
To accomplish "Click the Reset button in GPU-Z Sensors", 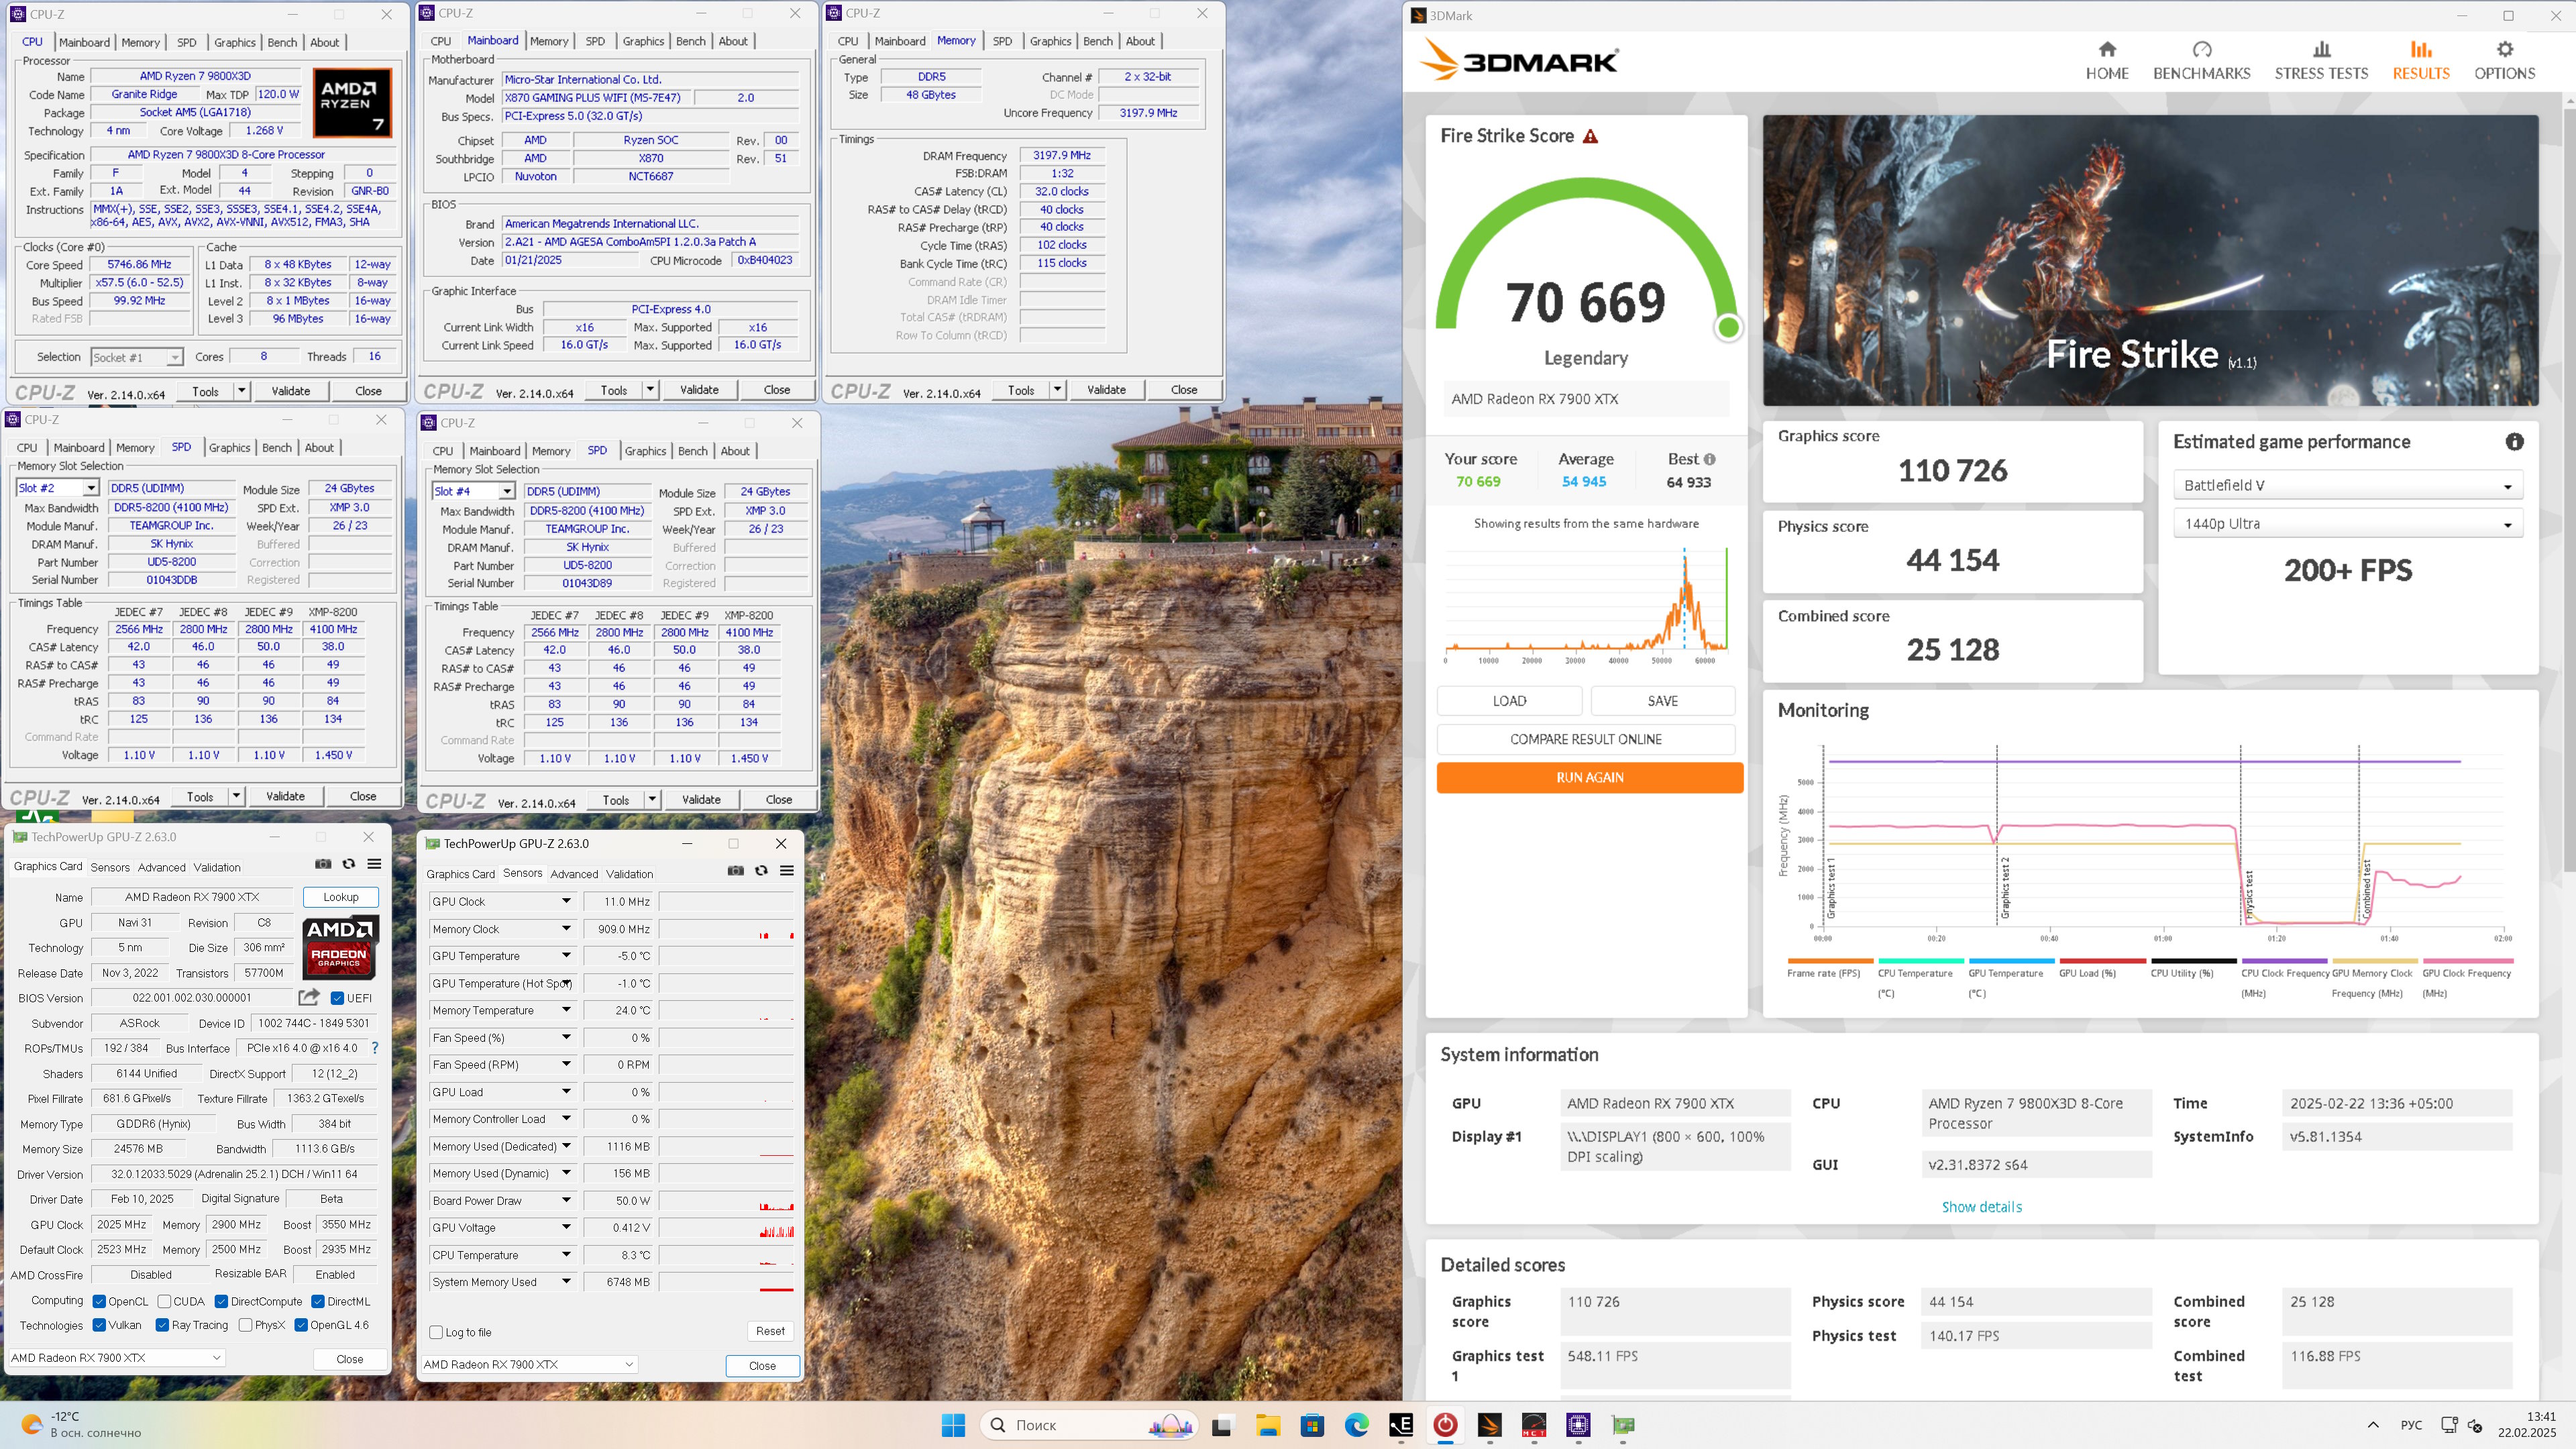I will (770, 1331).
